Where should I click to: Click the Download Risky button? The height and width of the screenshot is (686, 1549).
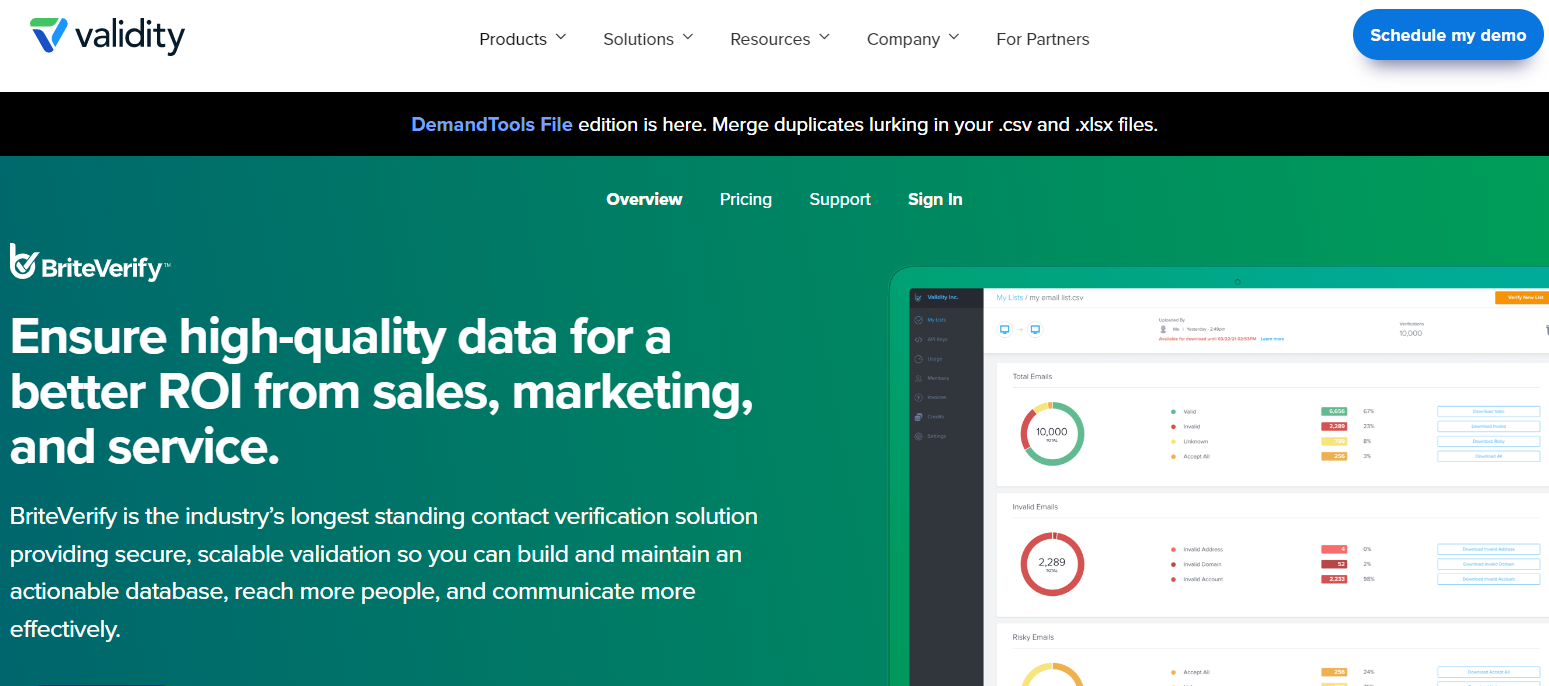1488,441
